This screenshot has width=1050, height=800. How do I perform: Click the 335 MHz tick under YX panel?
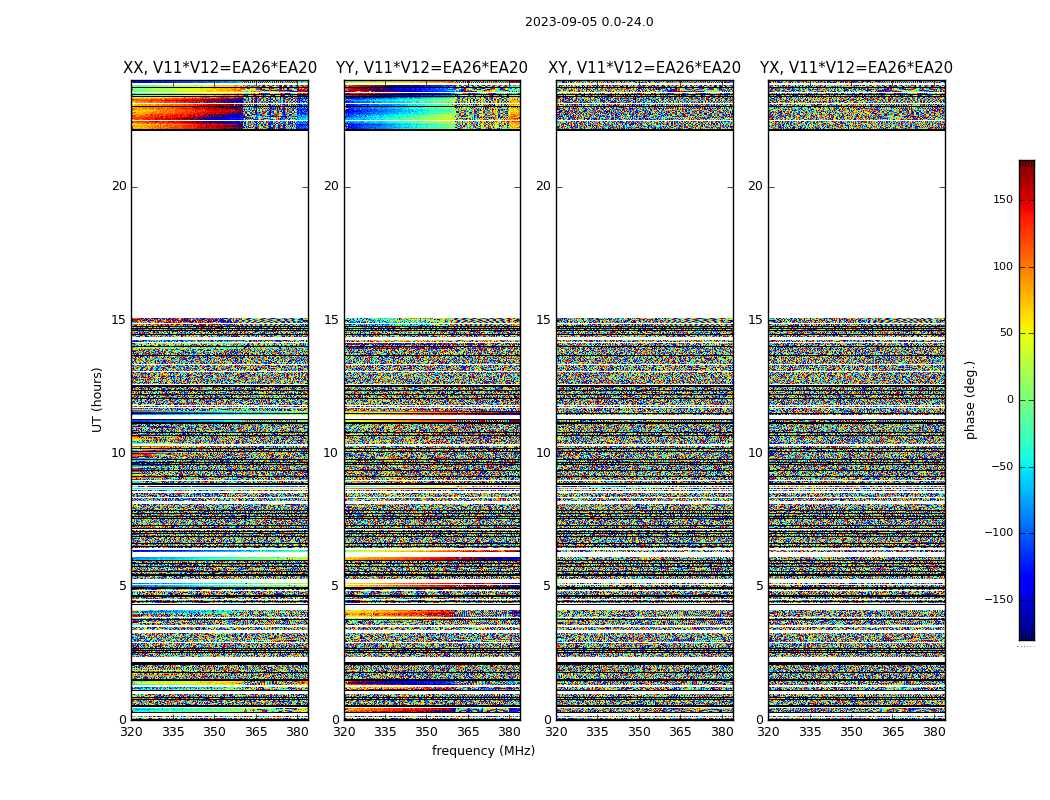tap(810, 732)
